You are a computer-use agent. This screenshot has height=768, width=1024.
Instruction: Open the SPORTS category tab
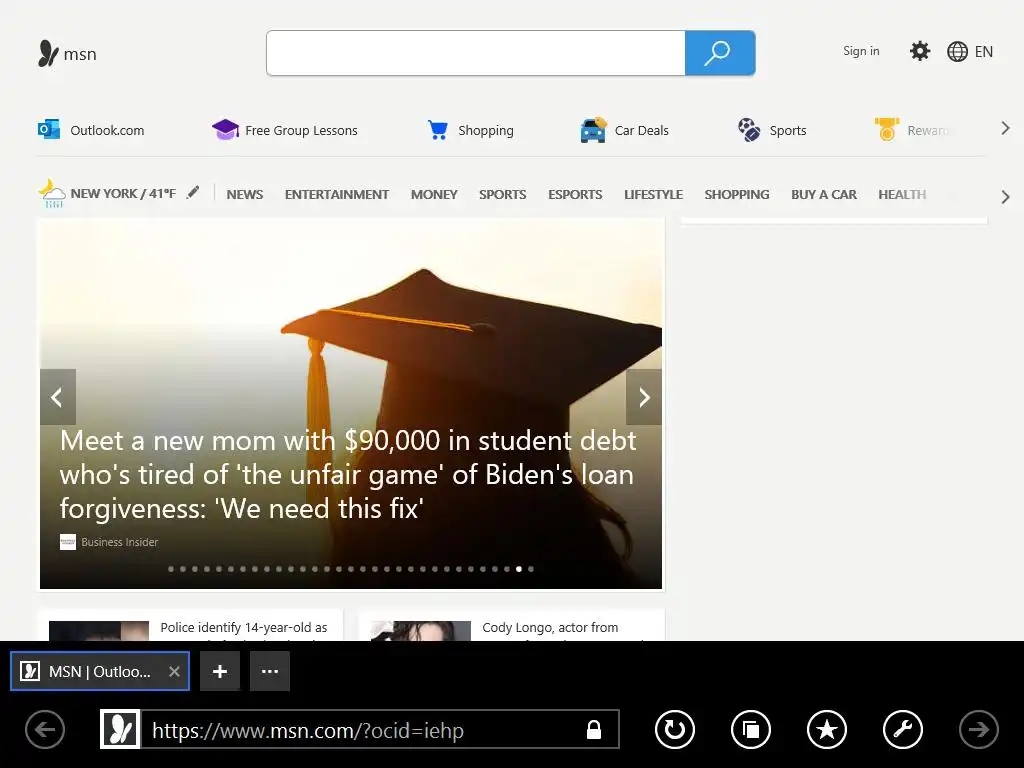[x=502, y=195]
